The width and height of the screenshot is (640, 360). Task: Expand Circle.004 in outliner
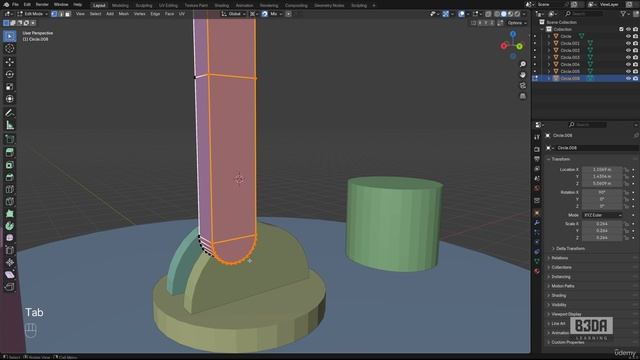coord(549,64)
